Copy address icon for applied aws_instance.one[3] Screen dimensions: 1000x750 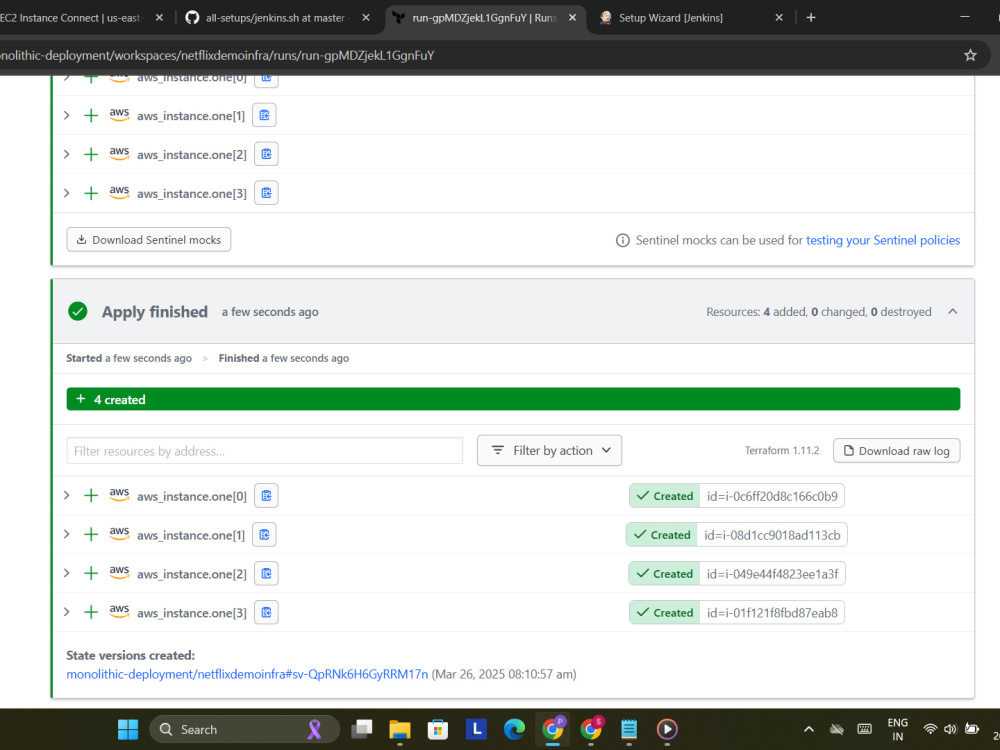point(266,613)
